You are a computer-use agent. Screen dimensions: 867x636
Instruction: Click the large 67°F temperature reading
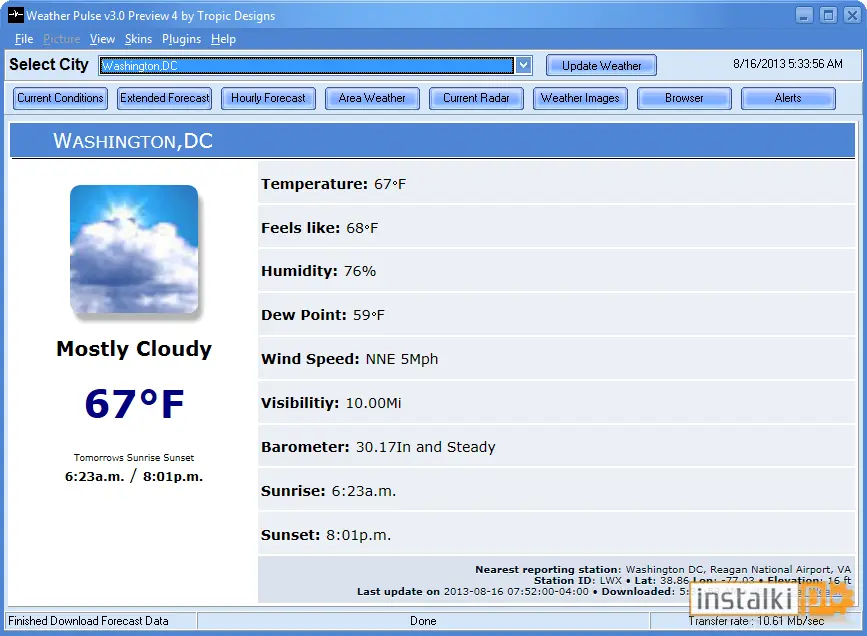point(134,404)
